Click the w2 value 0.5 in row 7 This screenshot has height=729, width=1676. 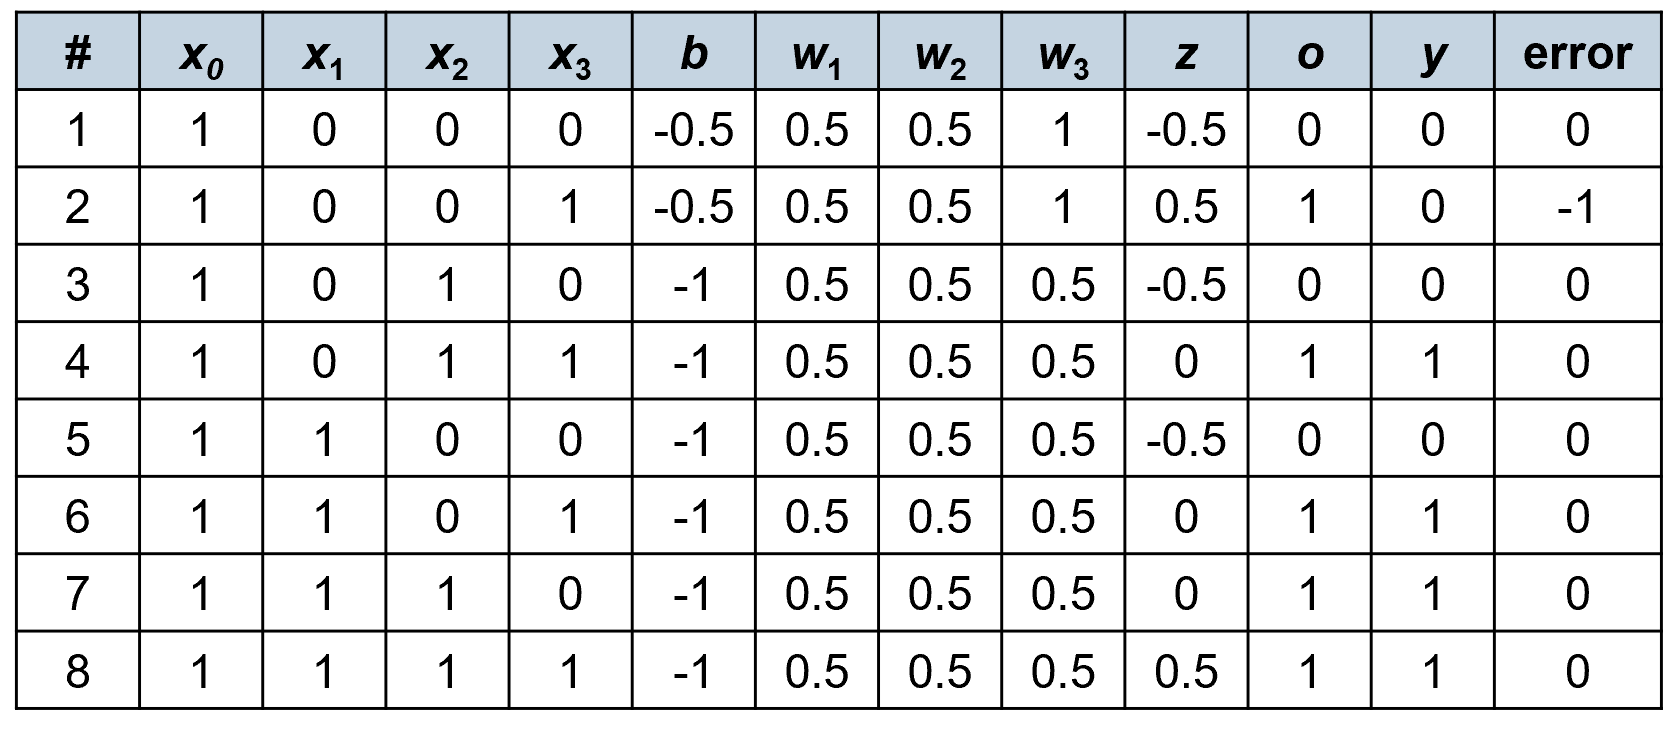(939, 594)
